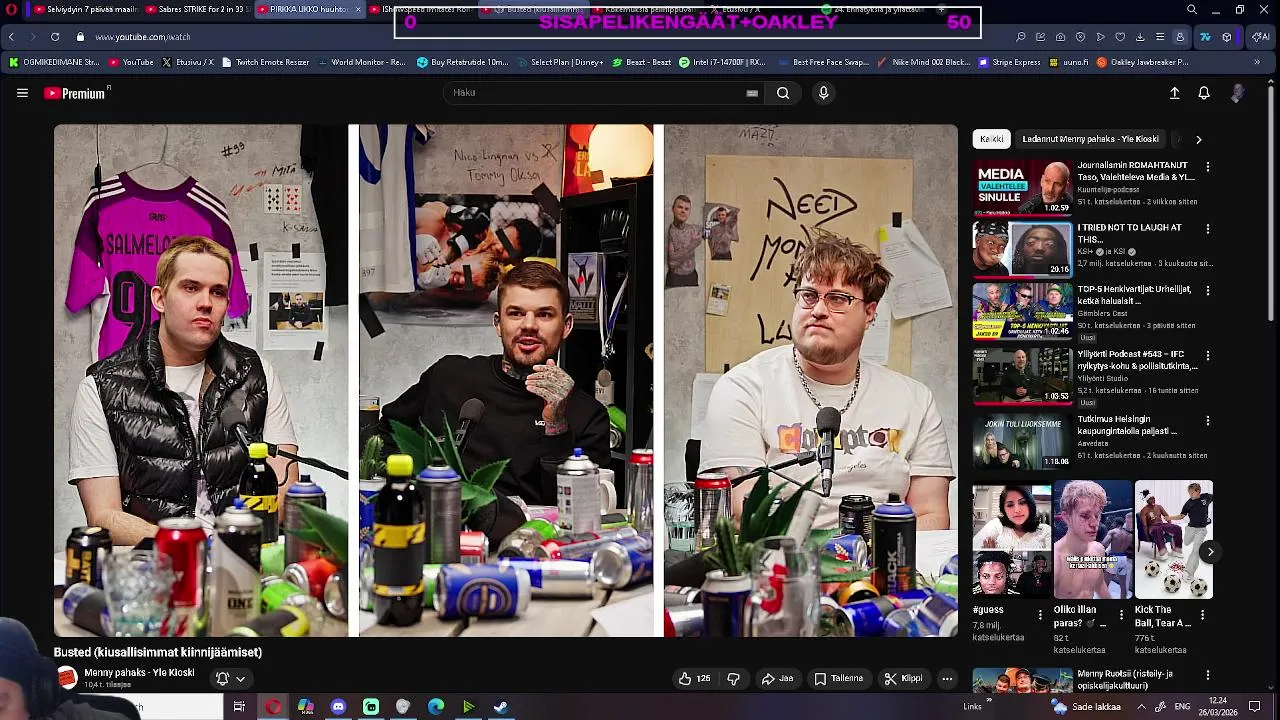The height and width of the screenshot is (720, 1280).
Task: Save the video with Tallenna button
Action: pyautogui.click(x=838, y=678)
